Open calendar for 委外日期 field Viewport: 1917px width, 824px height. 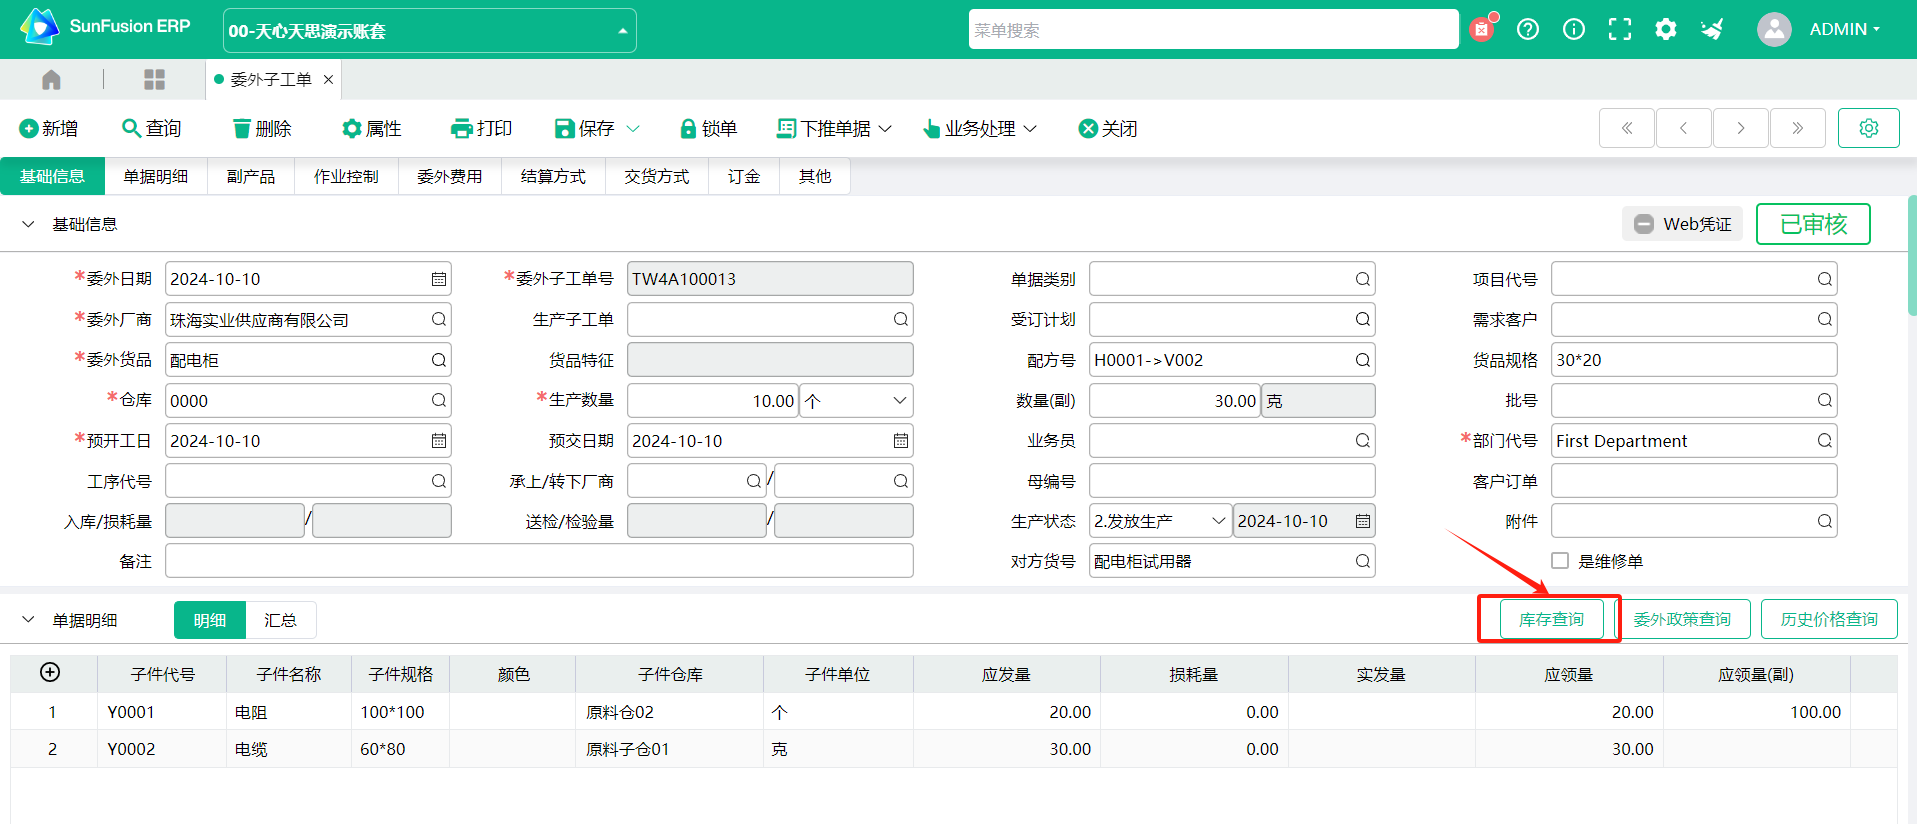439,279
